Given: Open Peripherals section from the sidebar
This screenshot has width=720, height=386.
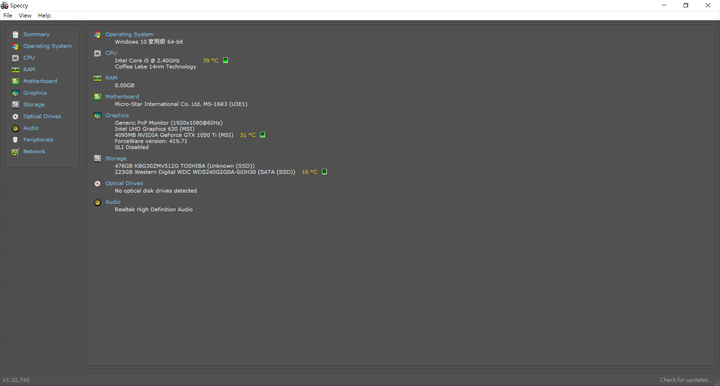Looking at the screenshot, I should (38, 140).
